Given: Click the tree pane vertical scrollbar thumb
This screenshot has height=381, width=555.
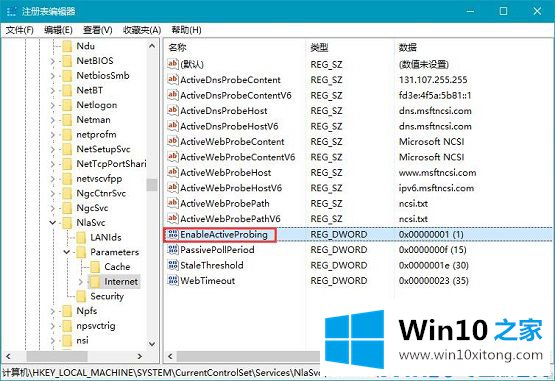Looking at the screenshot, I should (152, 184).
